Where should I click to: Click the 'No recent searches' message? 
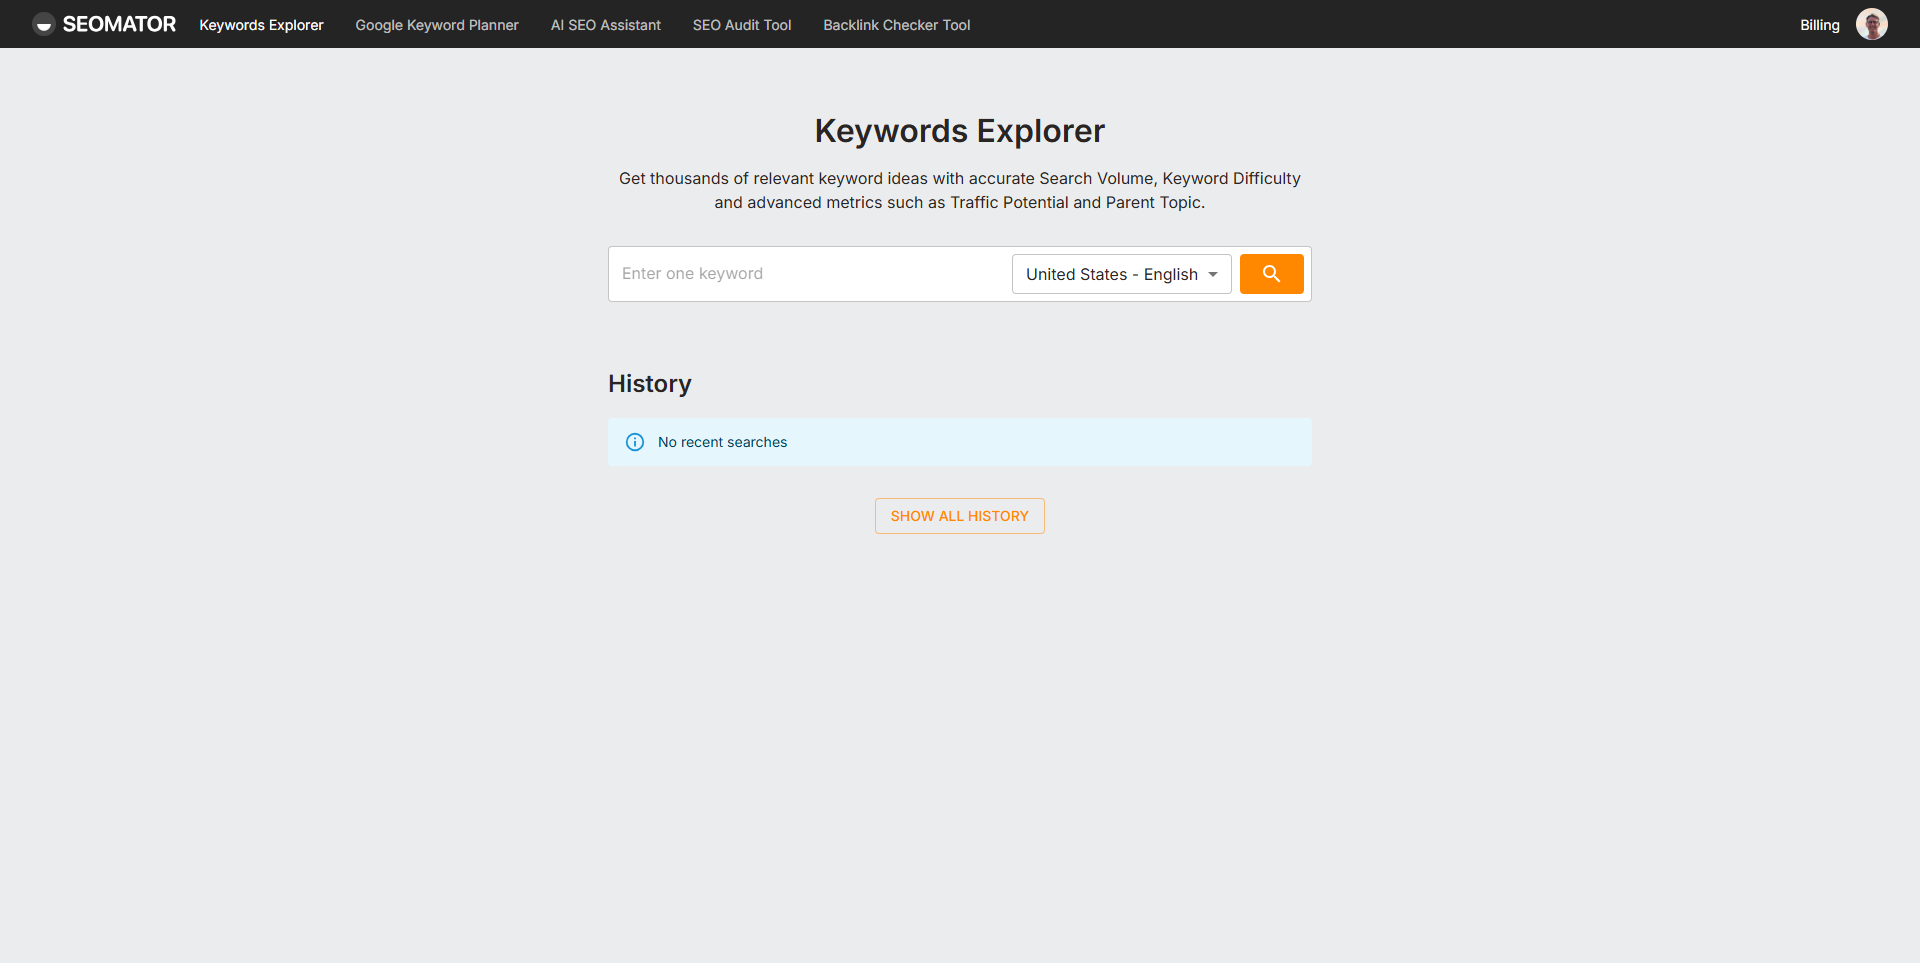tap(722, 442)
